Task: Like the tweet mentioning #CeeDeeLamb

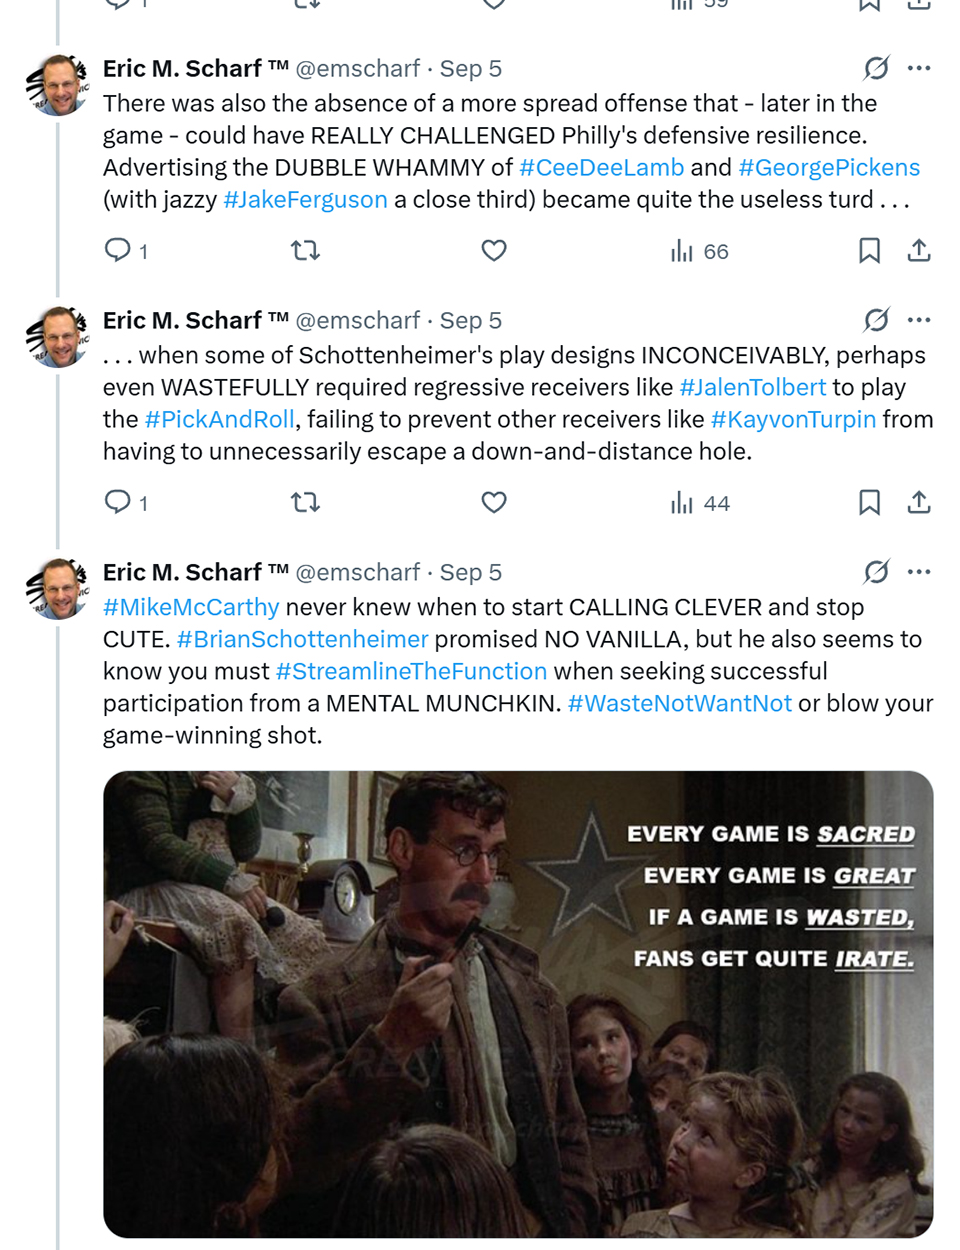Action: click(494, 250)
